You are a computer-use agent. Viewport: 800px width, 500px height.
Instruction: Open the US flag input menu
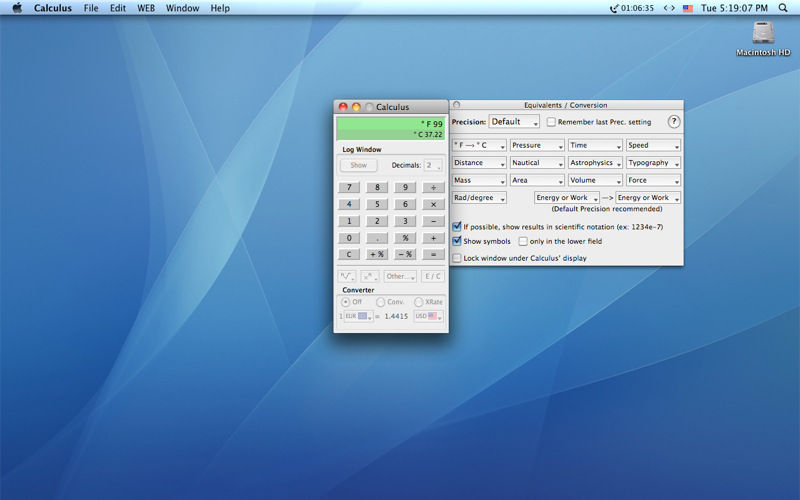point(688,8)
